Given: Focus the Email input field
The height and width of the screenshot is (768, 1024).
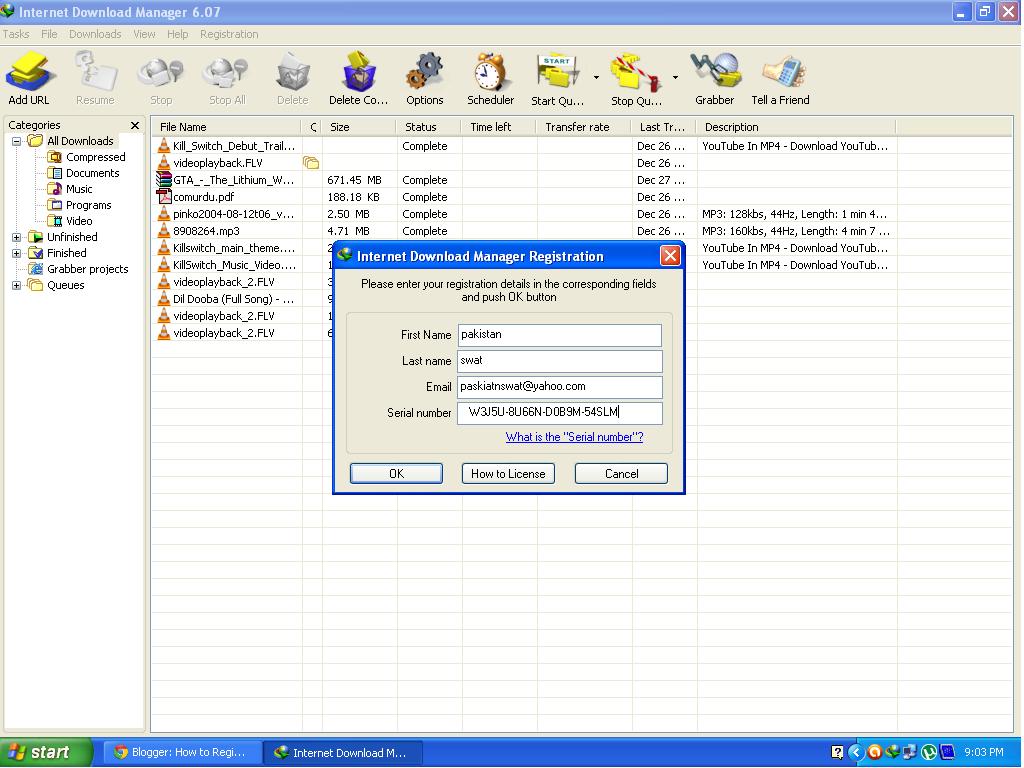Looking at the screenshot, I should [560, 387].
